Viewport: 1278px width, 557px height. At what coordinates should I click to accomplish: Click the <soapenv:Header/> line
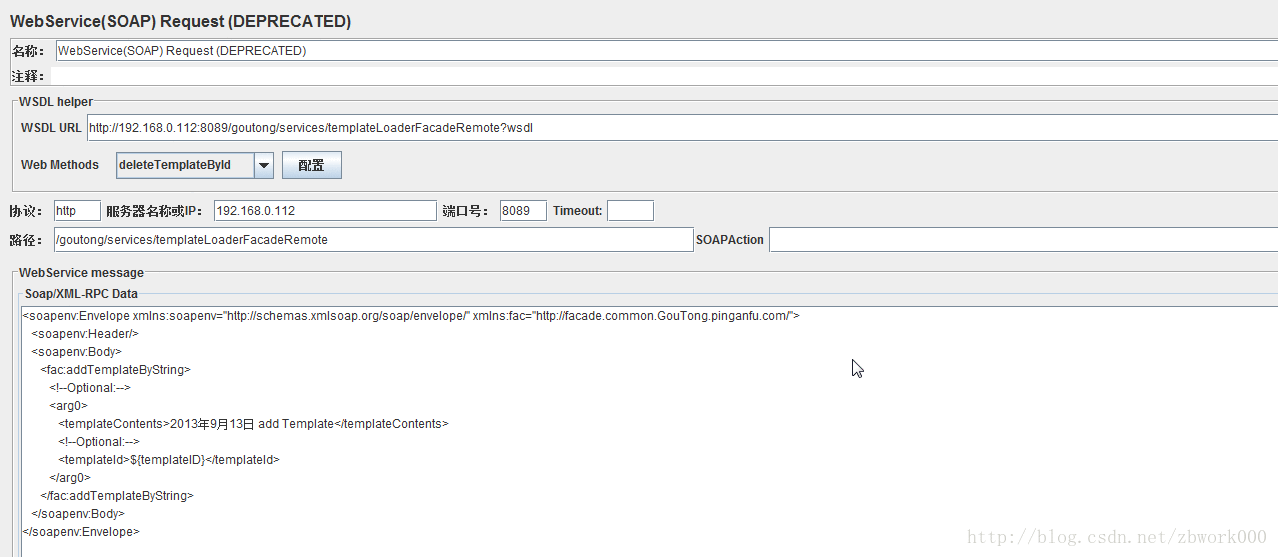pyautogui.click(x=85, y=334)
